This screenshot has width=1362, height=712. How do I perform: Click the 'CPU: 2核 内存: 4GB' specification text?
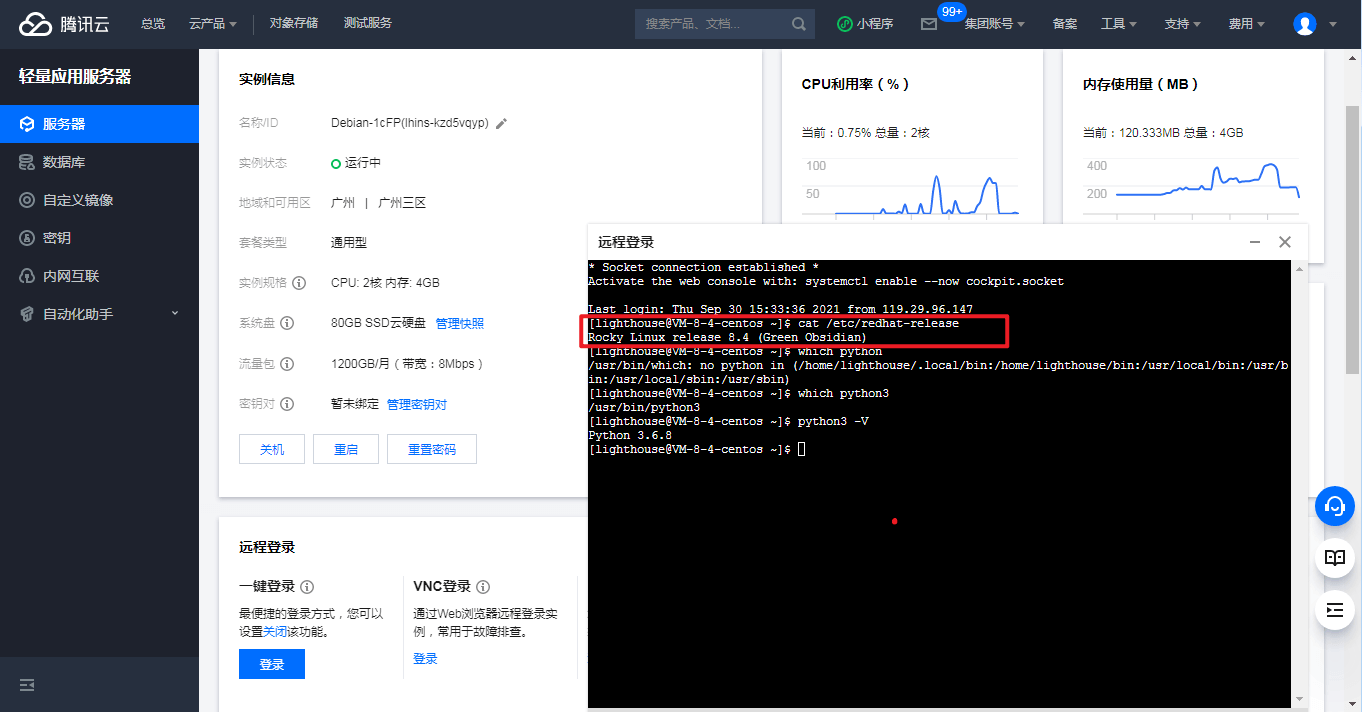[385, 283]
